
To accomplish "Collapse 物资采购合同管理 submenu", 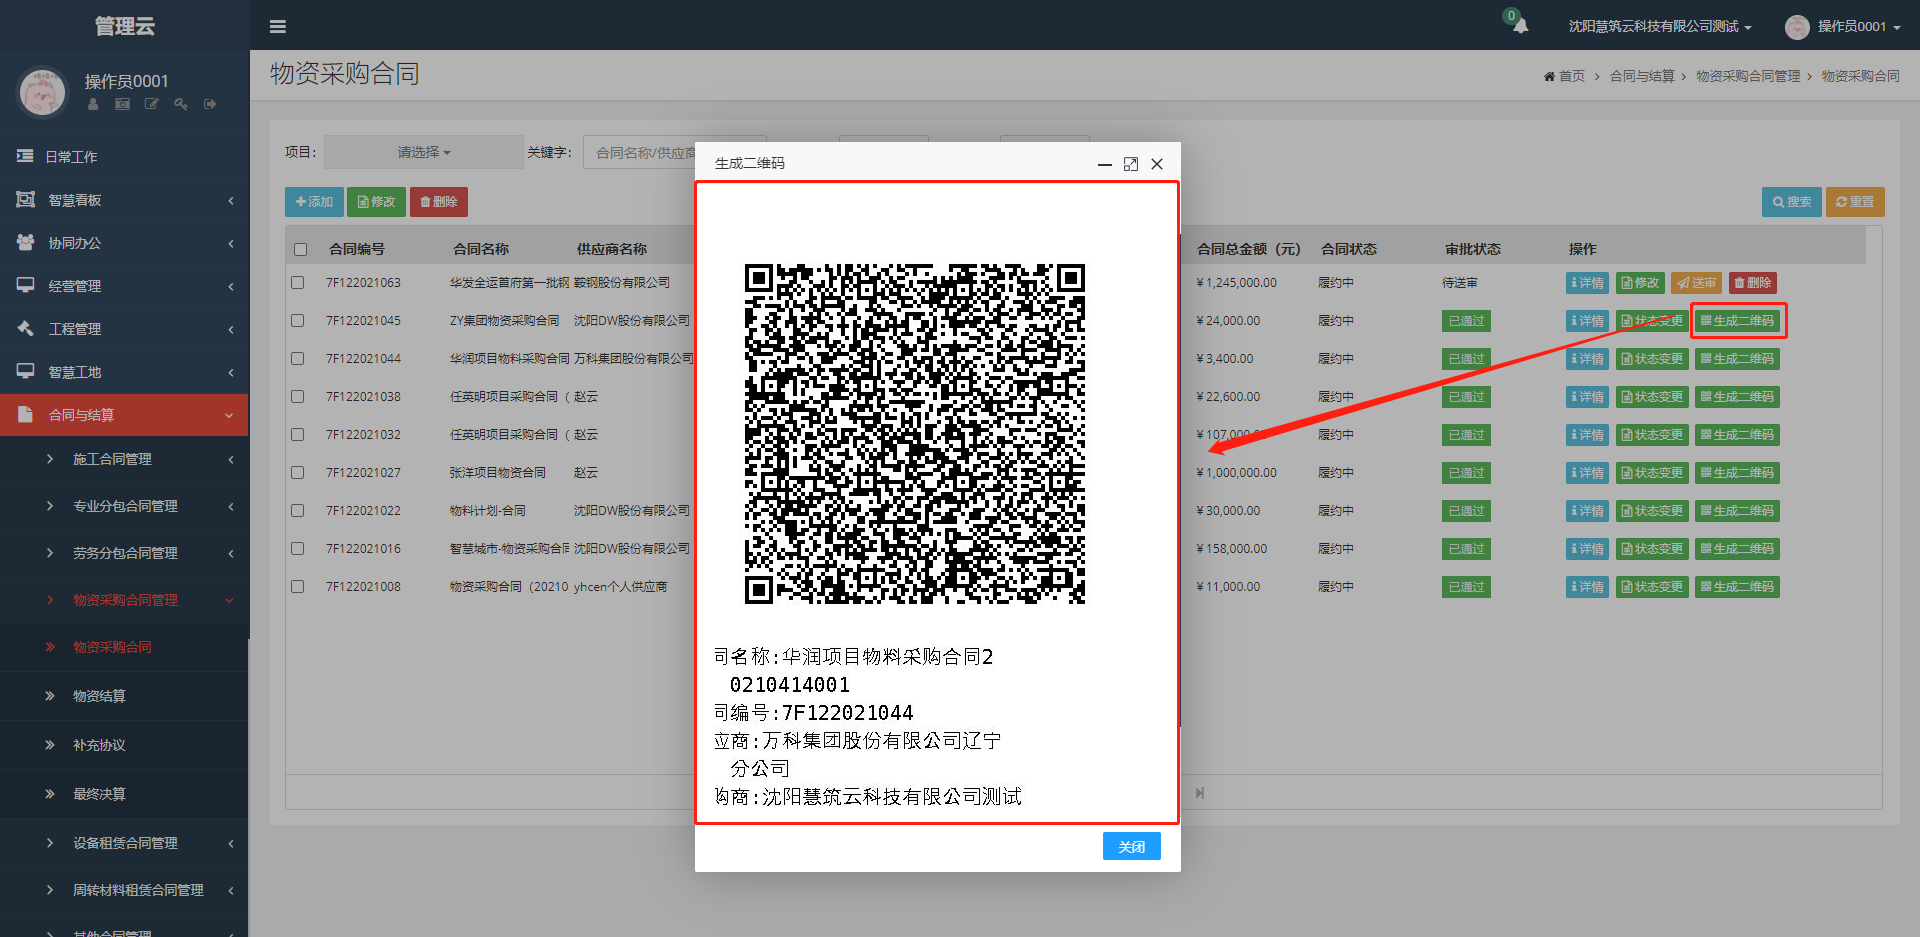I will point(124,600).
